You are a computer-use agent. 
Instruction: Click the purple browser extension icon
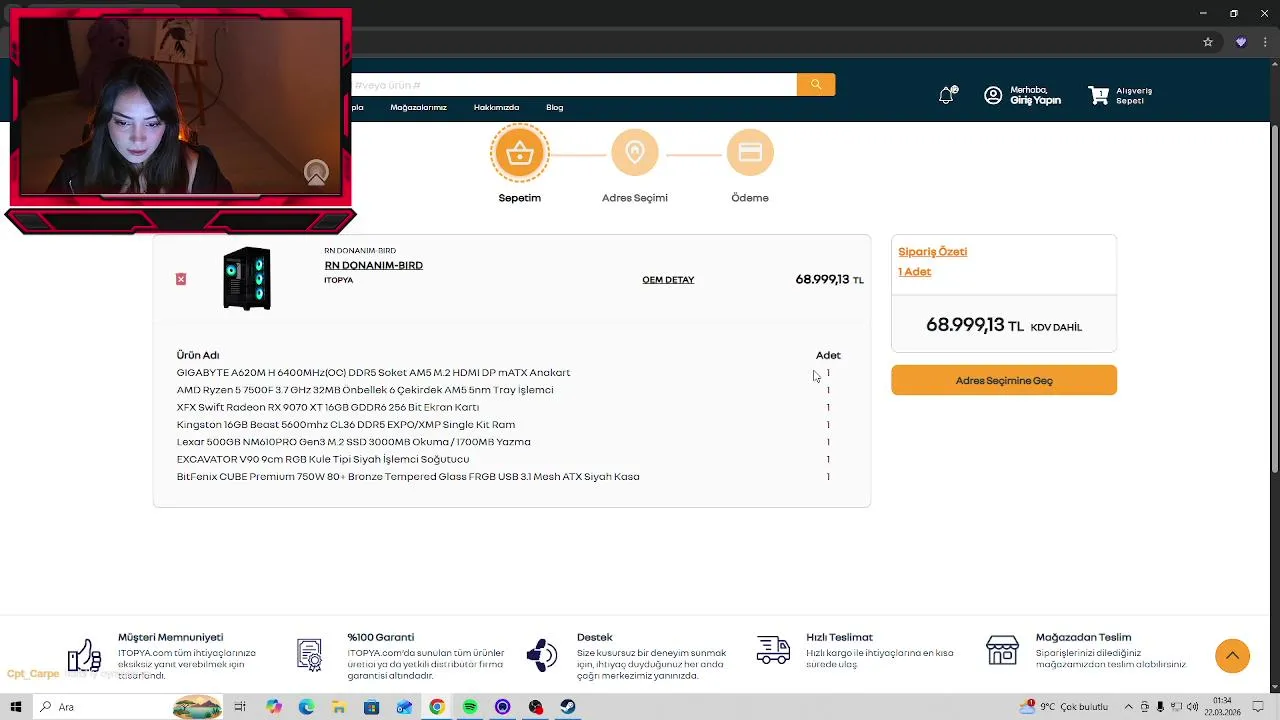point(1241,42)
